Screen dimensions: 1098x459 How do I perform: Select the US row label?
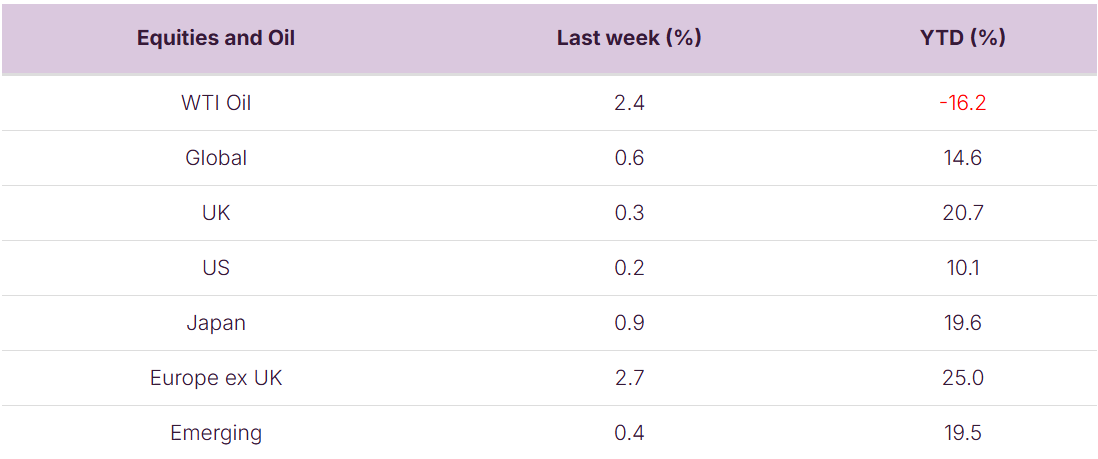point(216,268)
